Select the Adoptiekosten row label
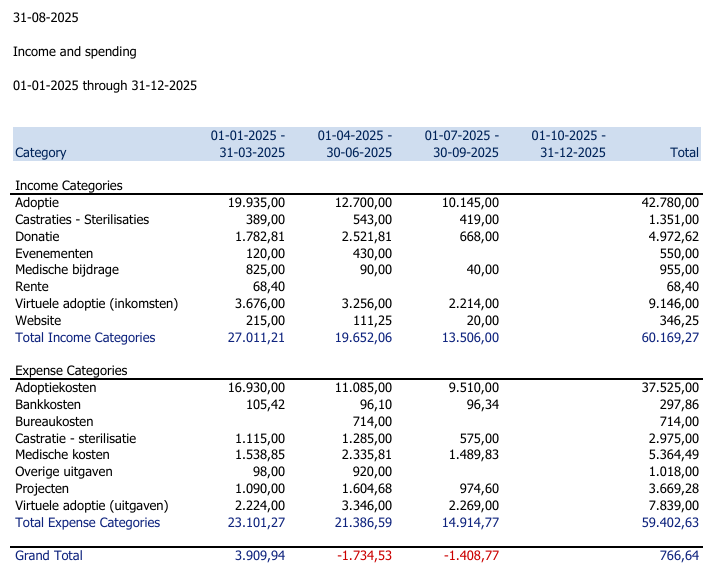 56,388
